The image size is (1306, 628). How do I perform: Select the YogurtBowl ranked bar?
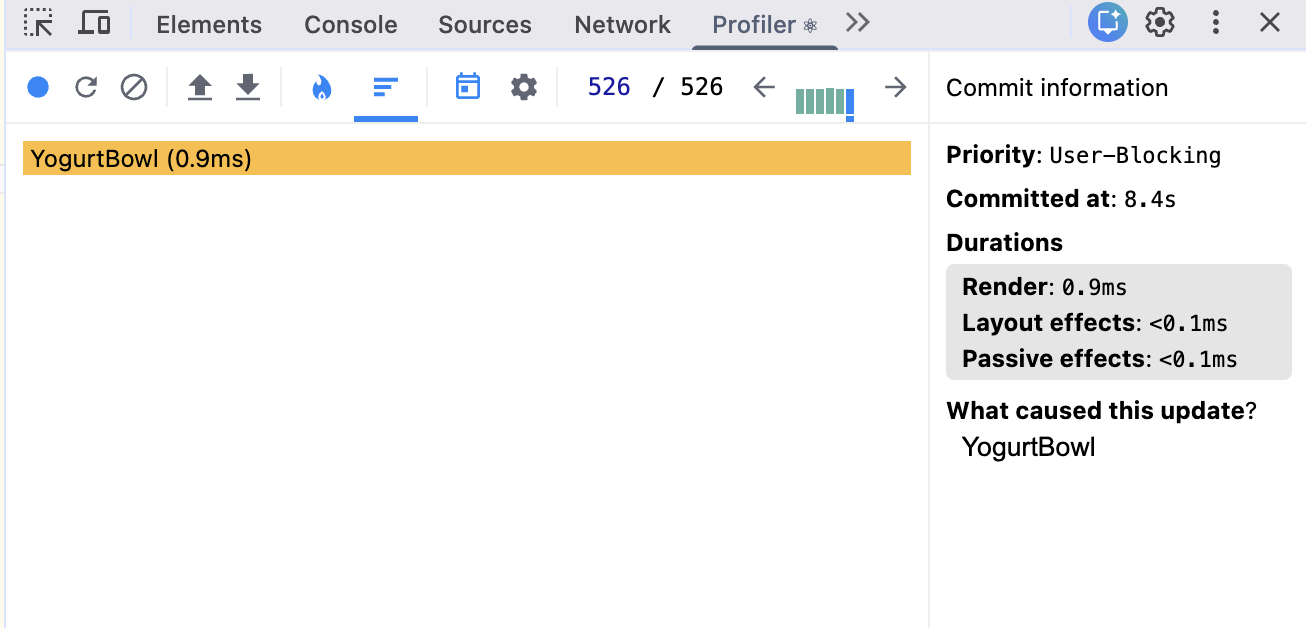coord(466,158)
